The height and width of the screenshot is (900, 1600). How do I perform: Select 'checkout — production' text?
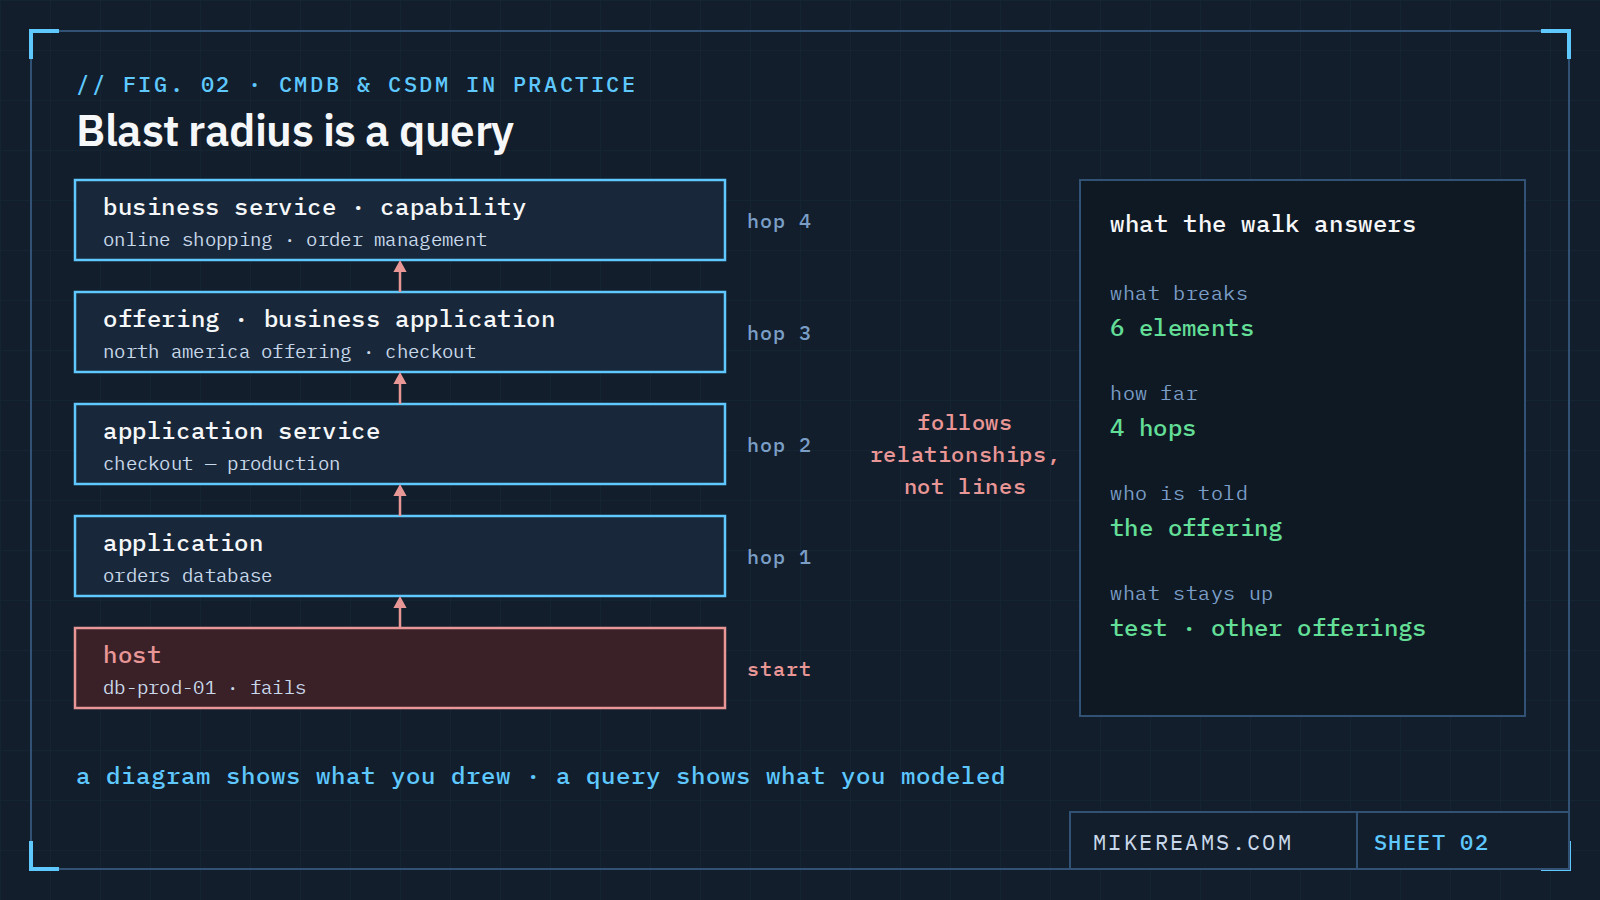[221, 464]
